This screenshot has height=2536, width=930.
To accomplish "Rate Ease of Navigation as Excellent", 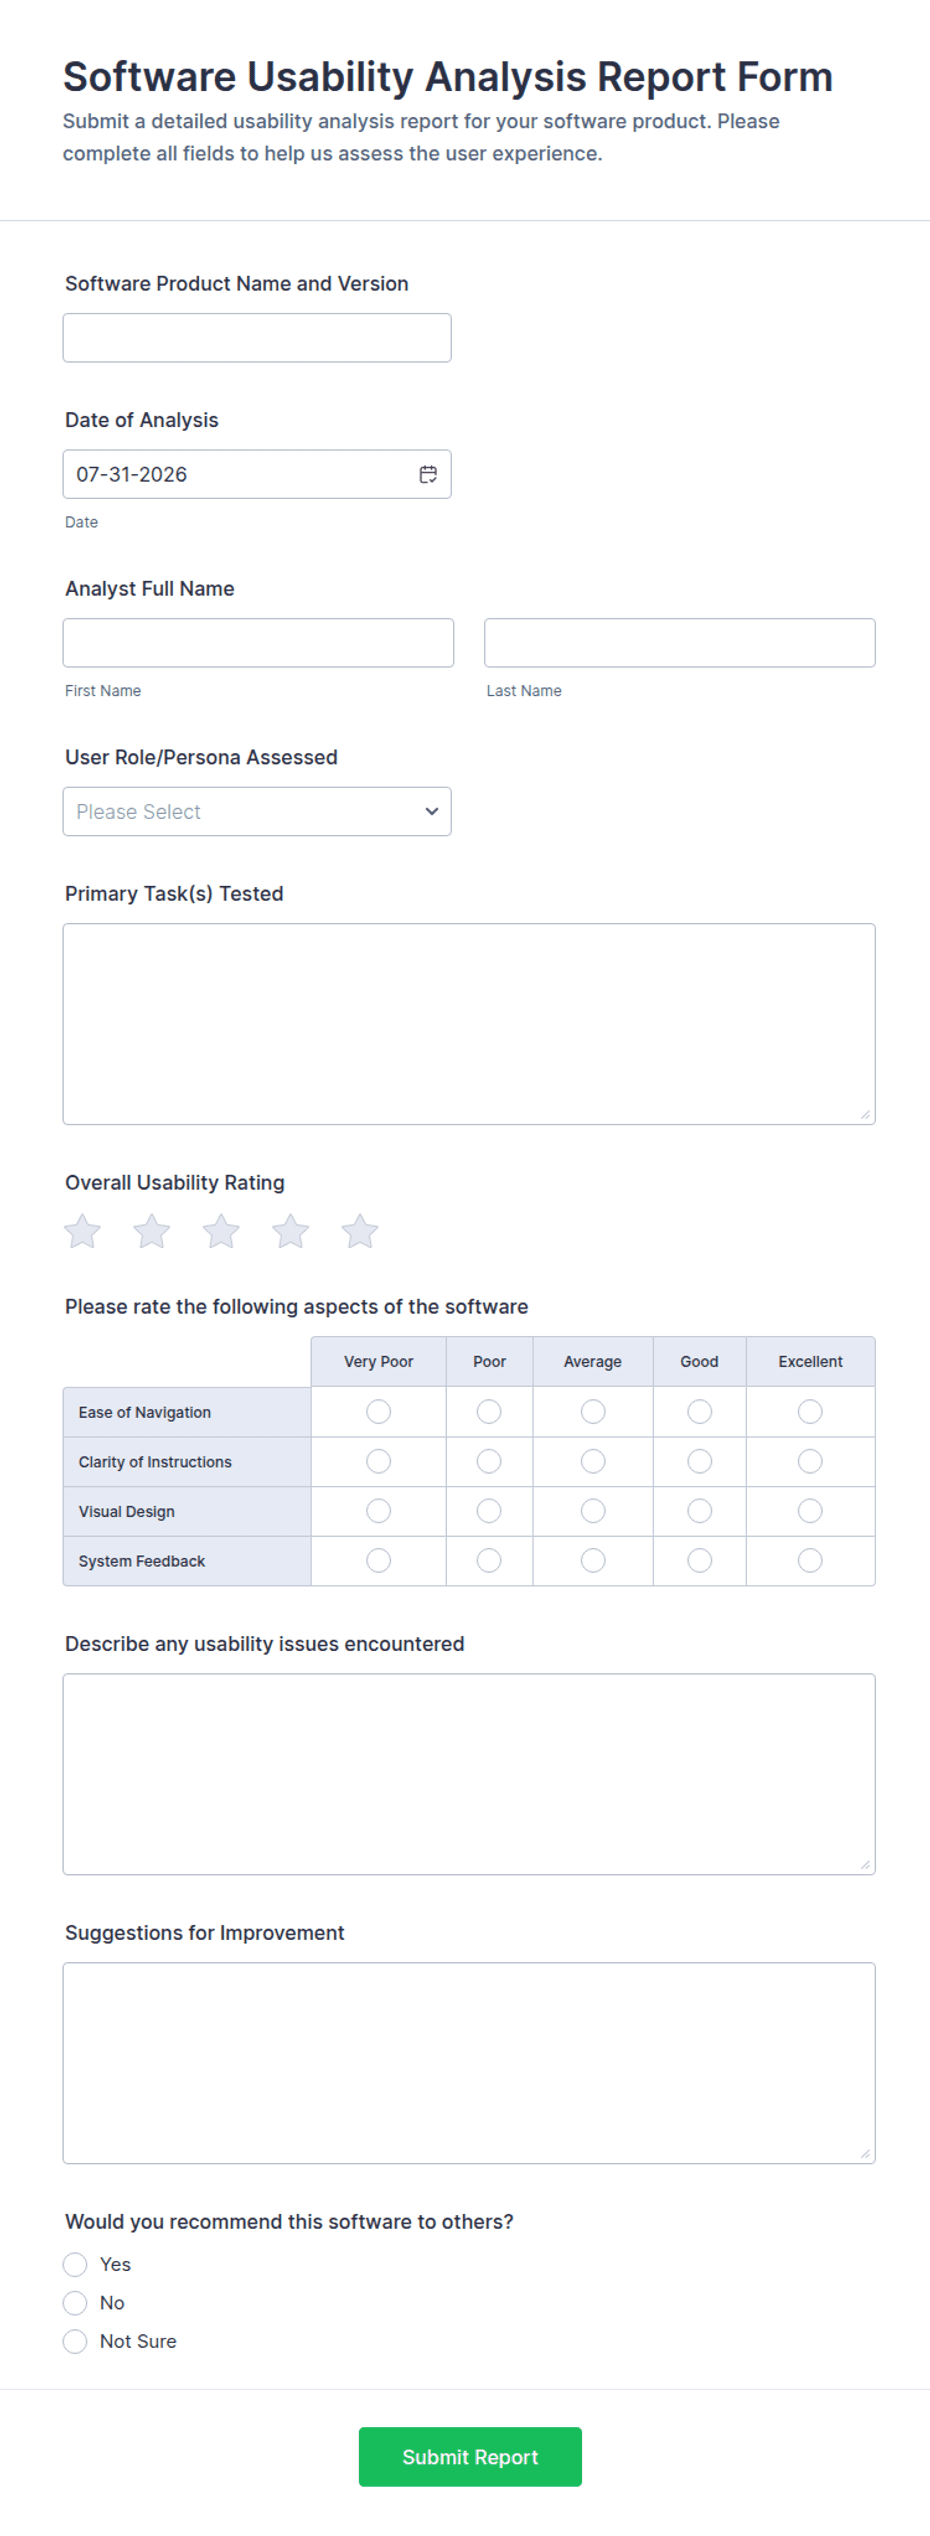I will [x=810, y=1411].
